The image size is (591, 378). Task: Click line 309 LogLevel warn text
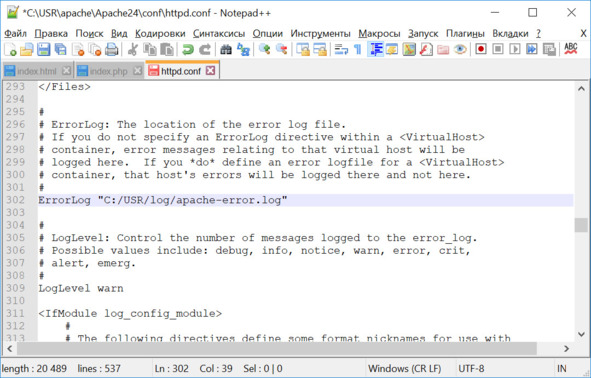click(x=81, y=288)
